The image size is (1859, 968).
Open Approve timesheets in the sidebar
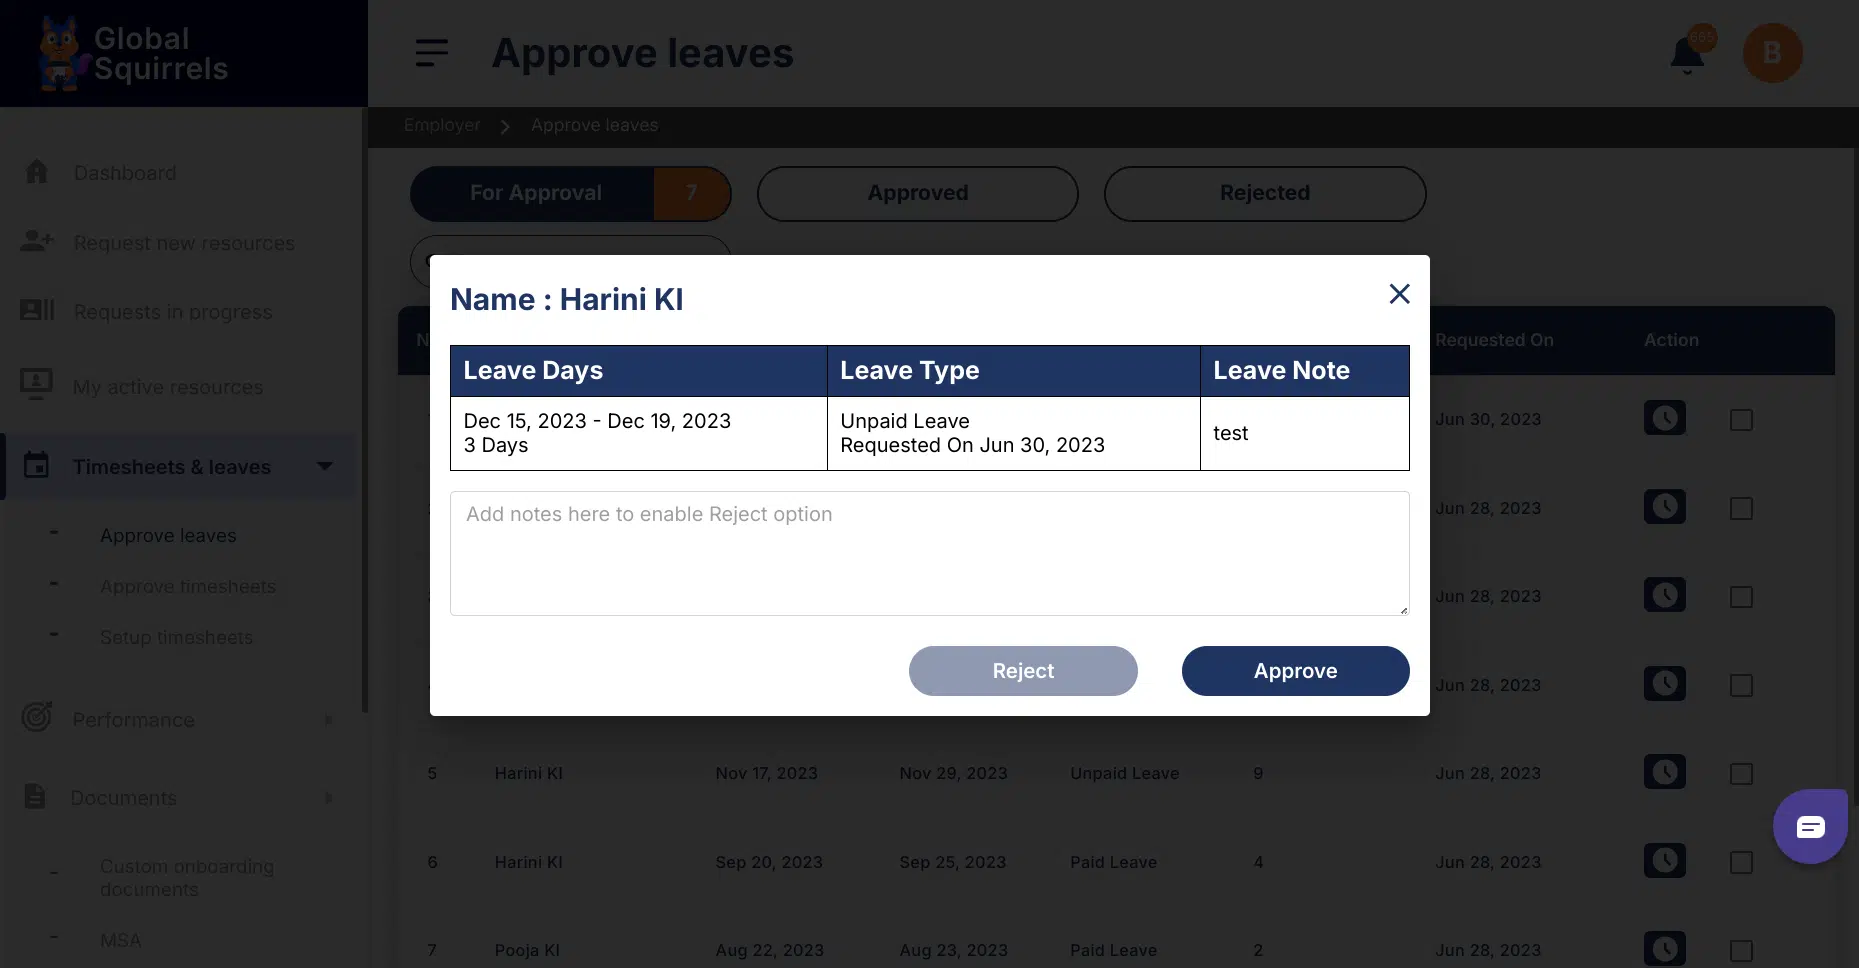(188, 587)
